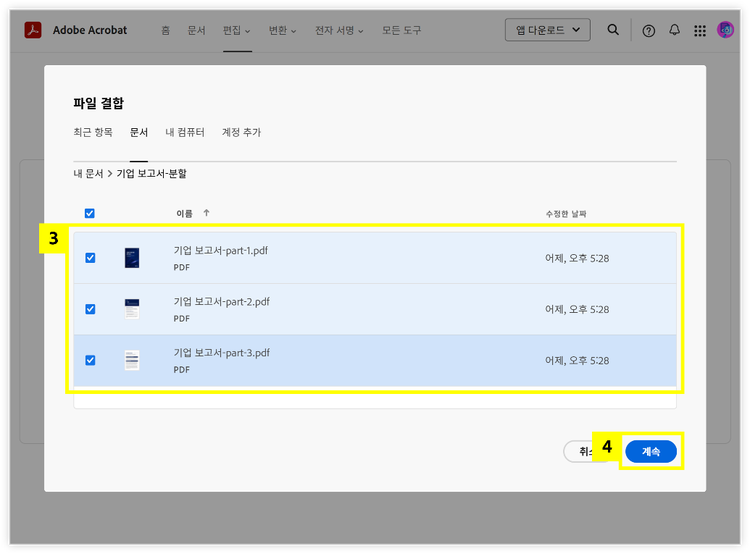Open the 문서 item in top navigation
This screenshot has height=554, width=750.
tap(197, 31)
